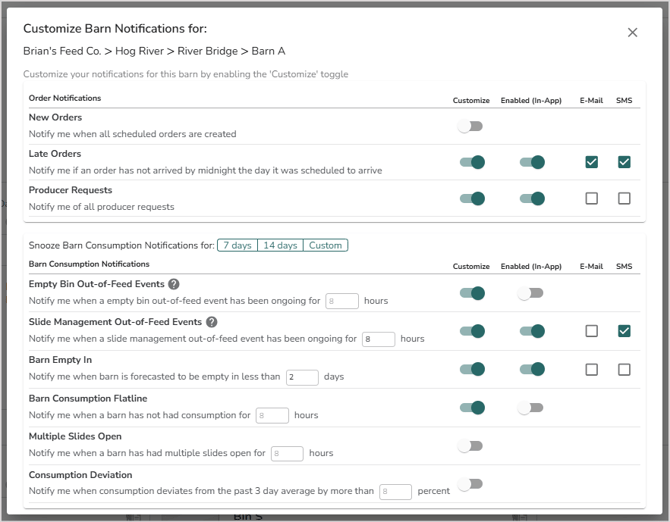Check E-Mail checkbox for Producer Requests

(x=592, y=198)
